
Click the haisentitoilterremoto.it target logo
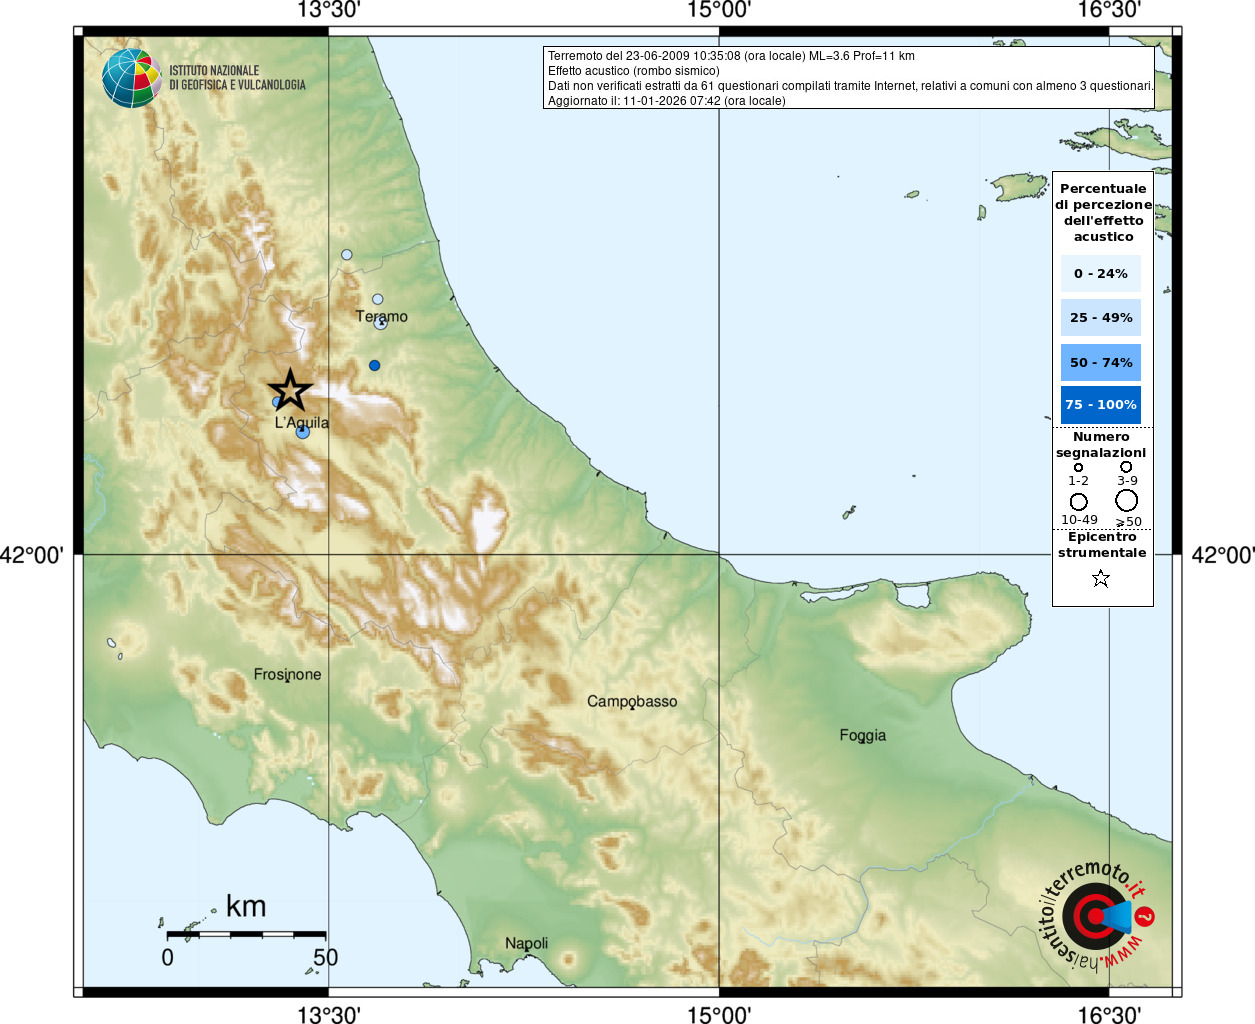point(1097,915)
